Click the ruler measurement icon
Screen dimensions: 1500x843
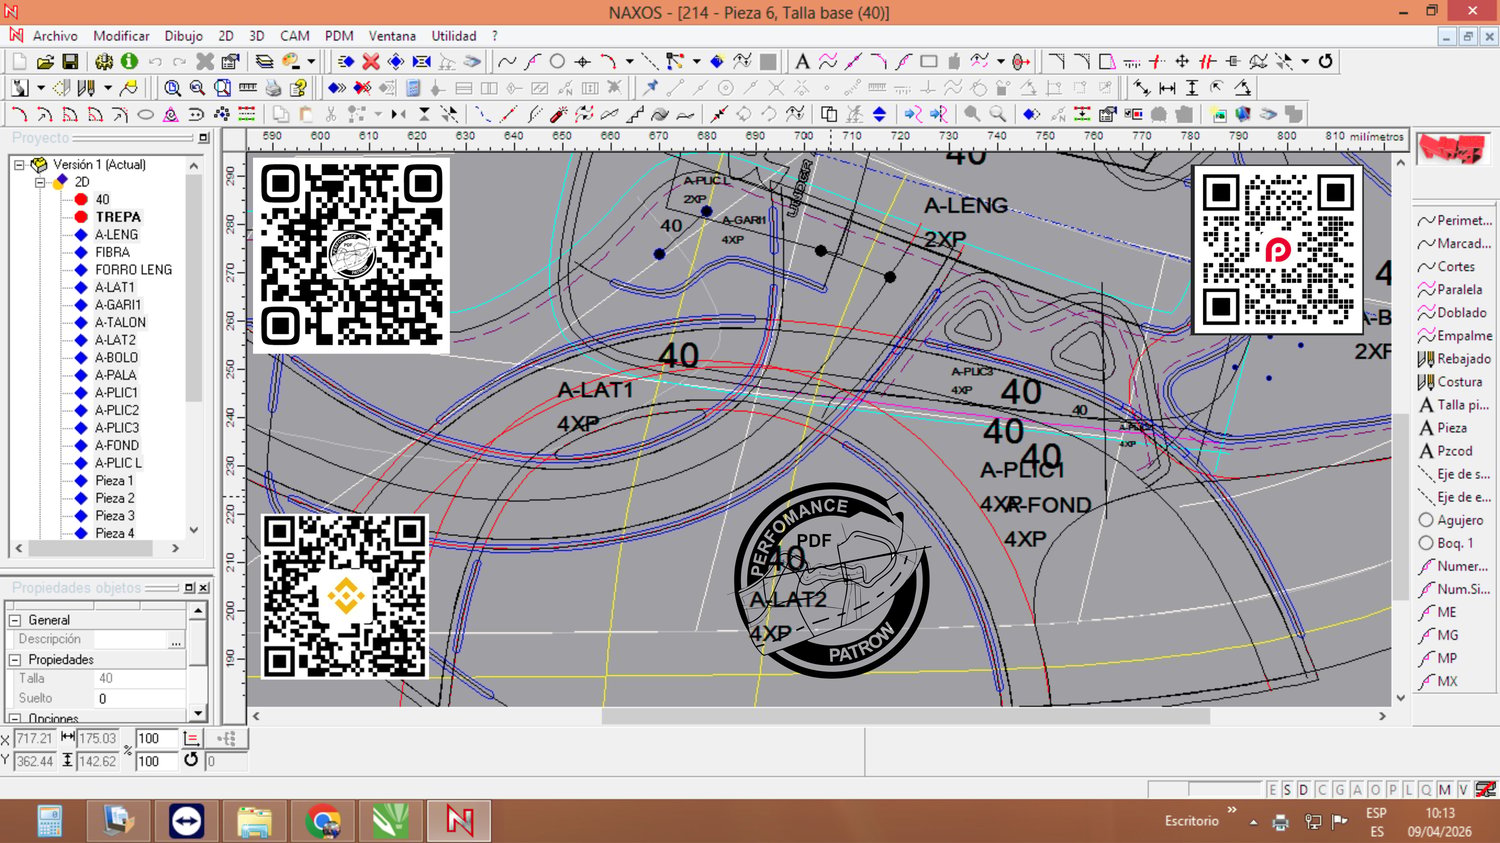tap(248, 88)
